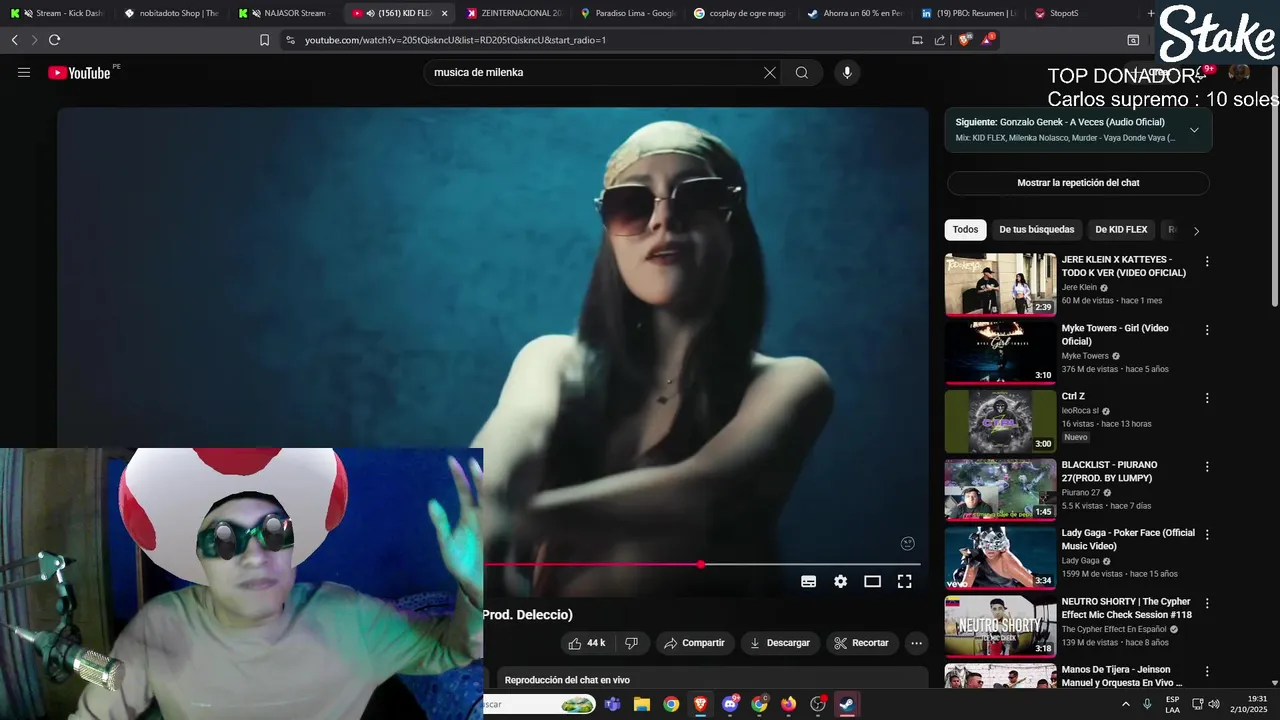Switch to the NAJASOR Stream tab
1280x720 pixels.
(x=286, y=13)
